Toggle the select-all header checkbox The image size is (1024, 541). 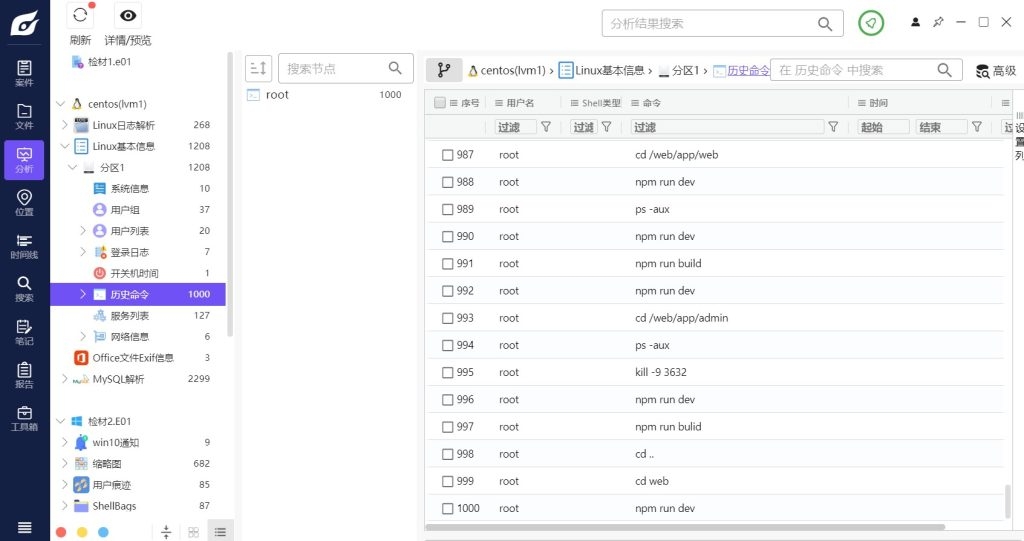(439, 103)
